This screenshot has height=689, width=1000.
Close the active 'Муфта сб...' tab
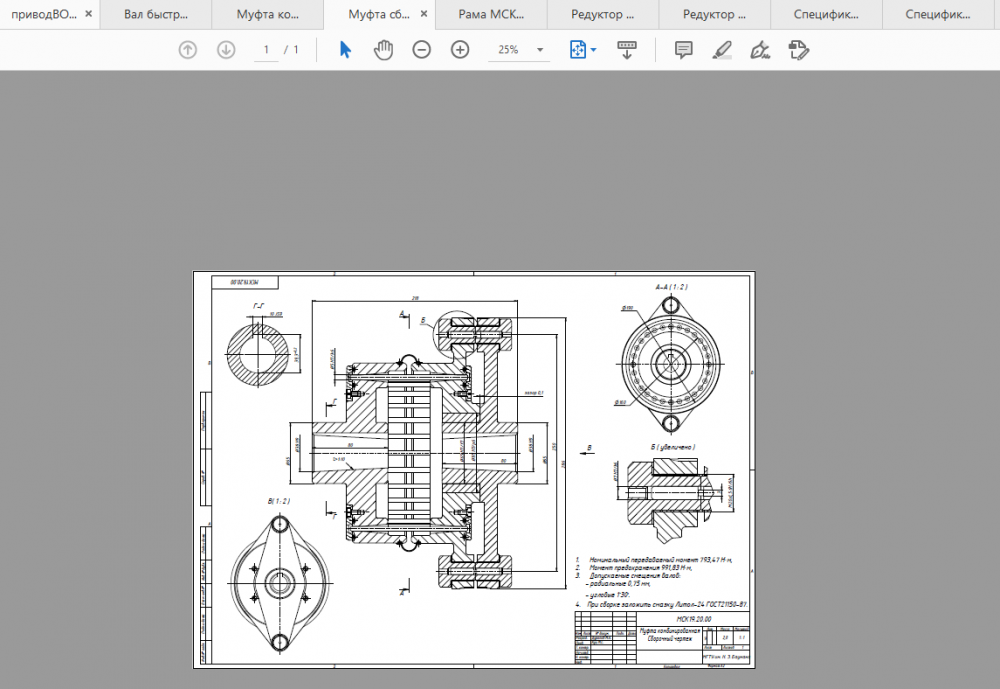tap(424, 15)
